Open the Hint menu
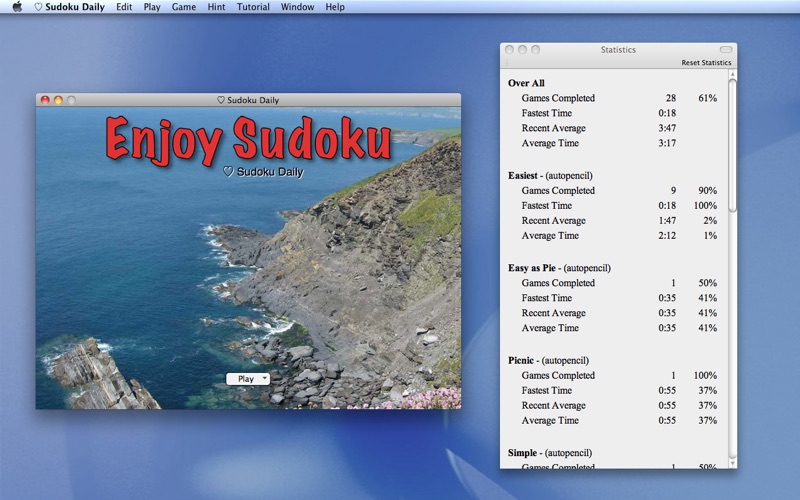The width and height of the screenshot is (800, 500). (x=216, y=7)
